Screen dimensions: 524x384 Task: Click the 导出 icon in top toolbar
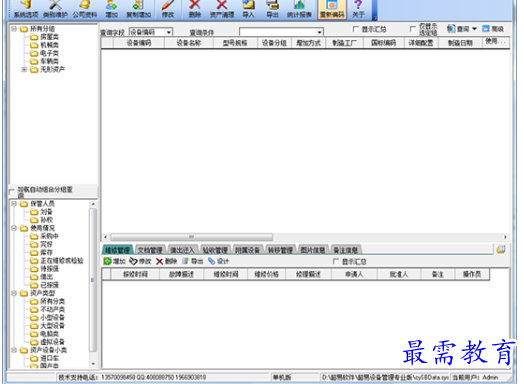(272, 9)
